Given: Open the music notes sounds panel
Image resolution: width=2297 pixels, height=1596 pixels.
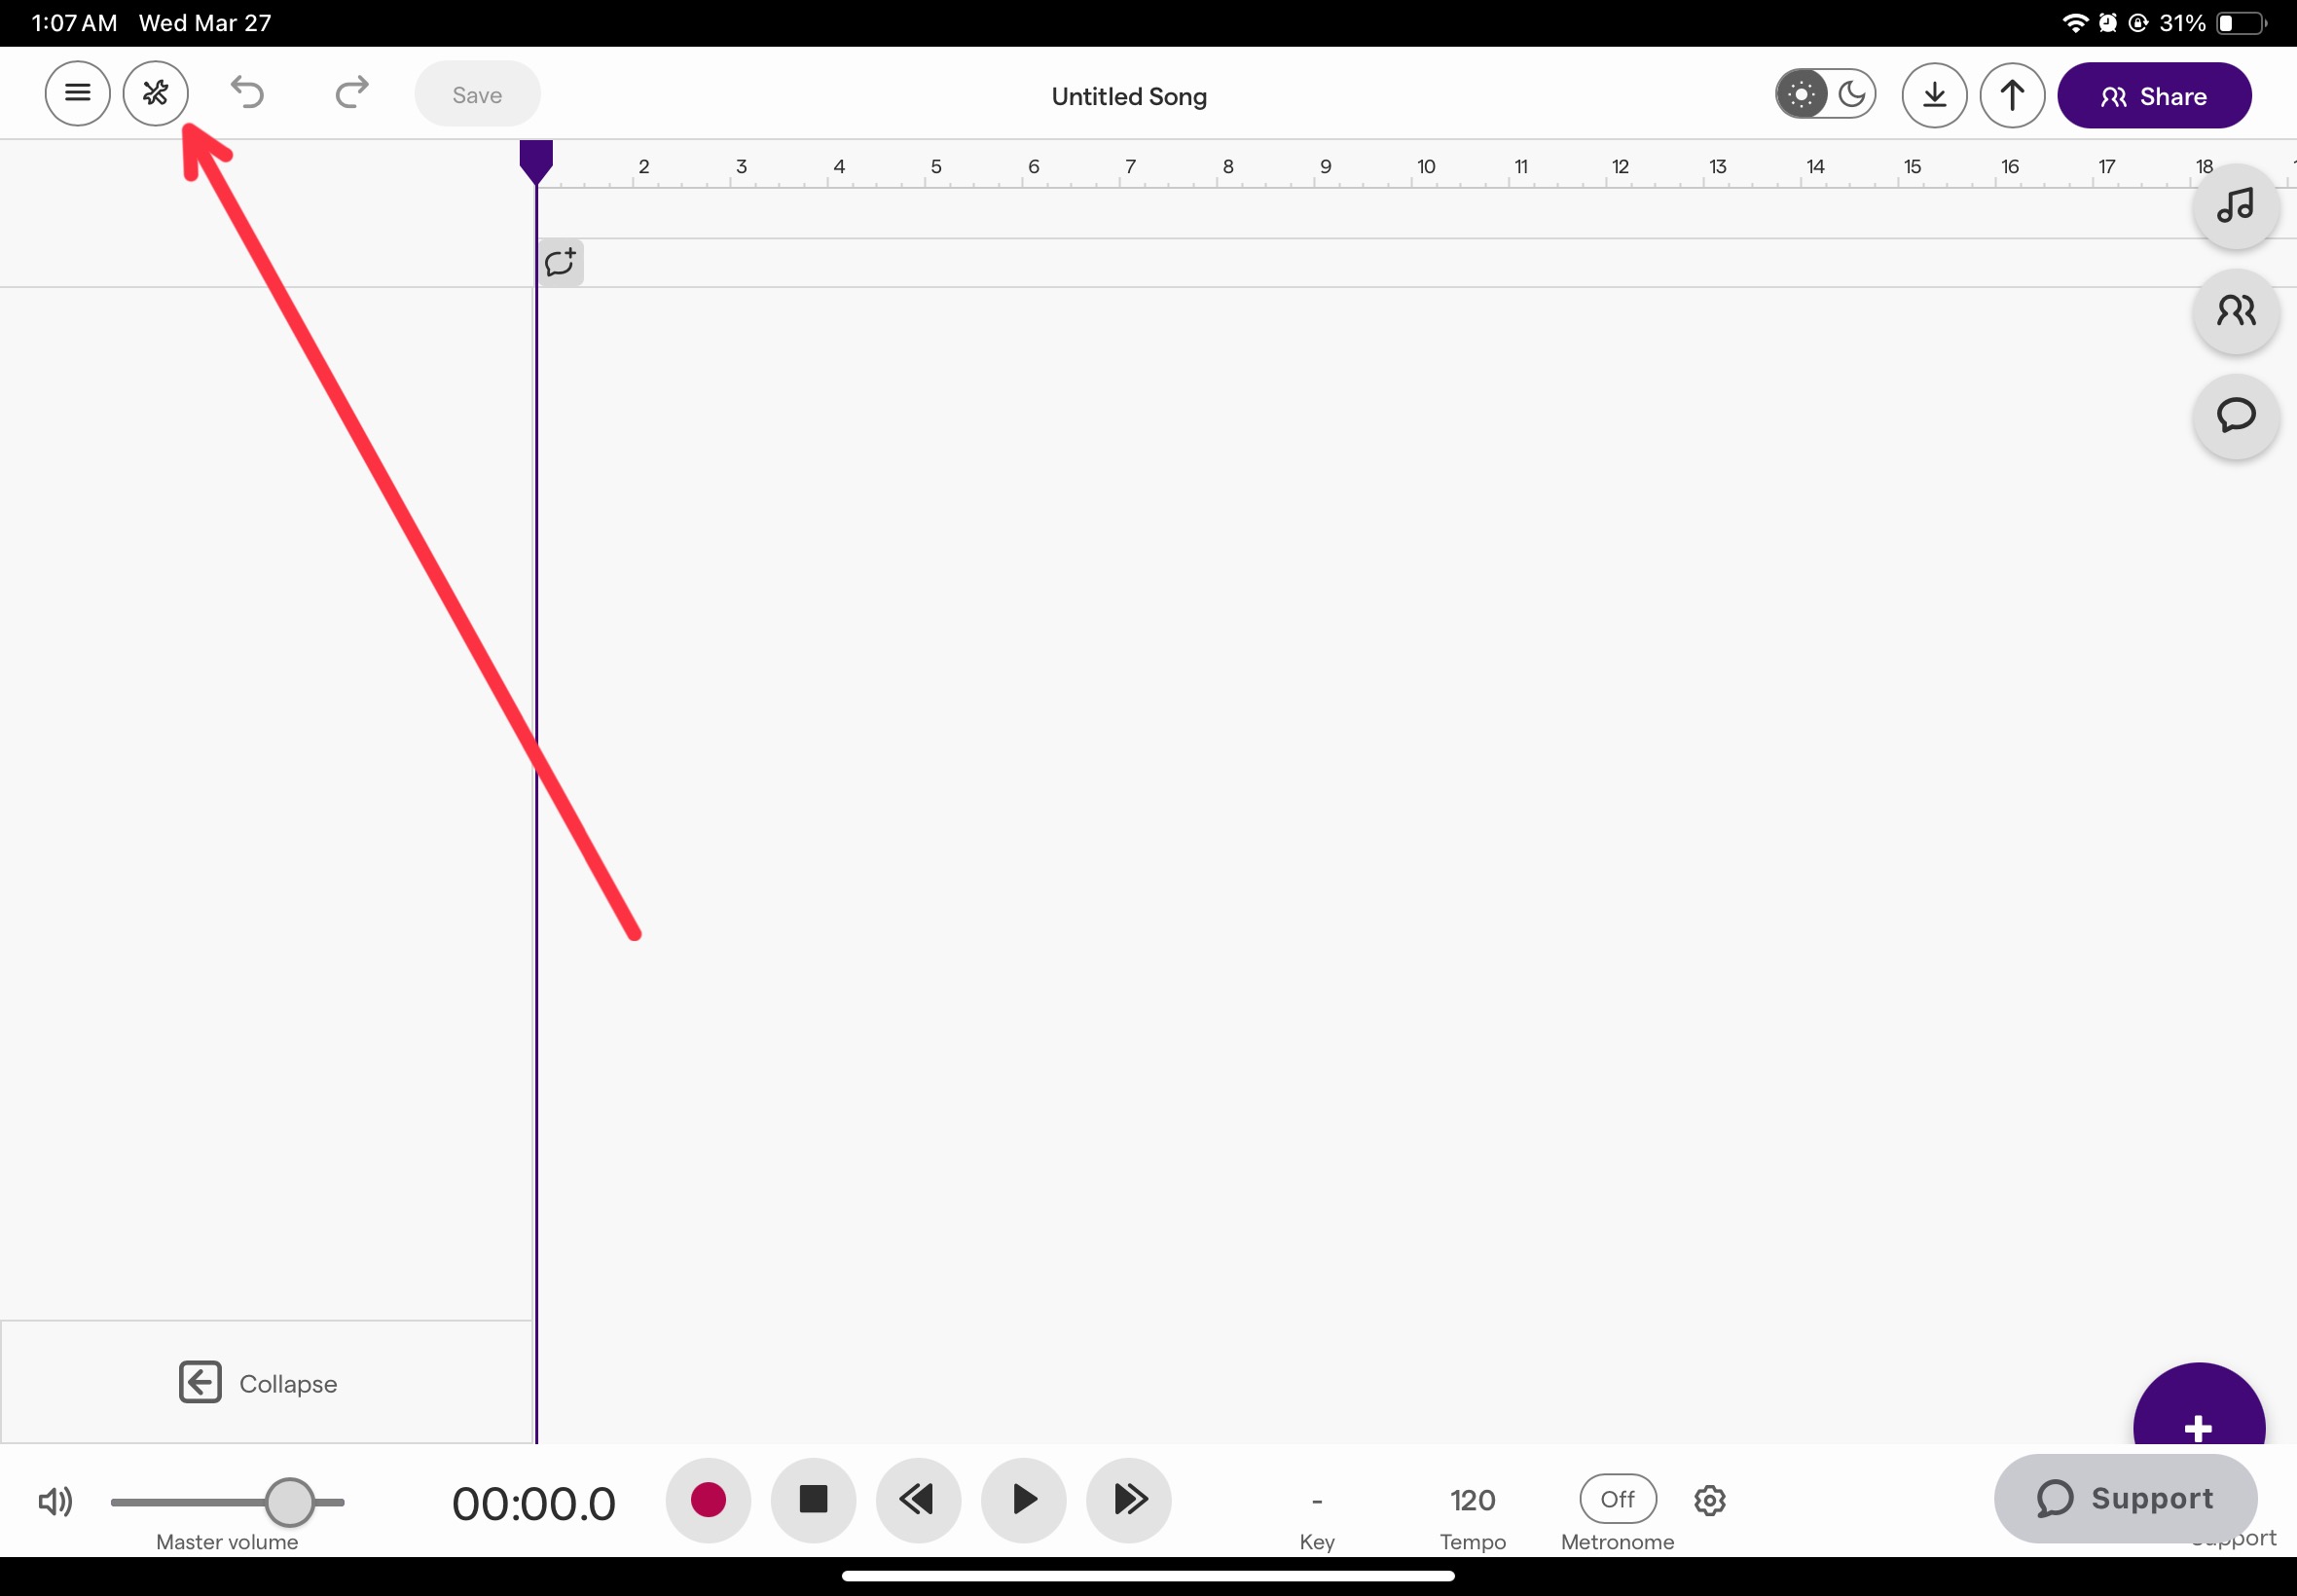Looking at the screenshot, I should [x=2235, y=207].
